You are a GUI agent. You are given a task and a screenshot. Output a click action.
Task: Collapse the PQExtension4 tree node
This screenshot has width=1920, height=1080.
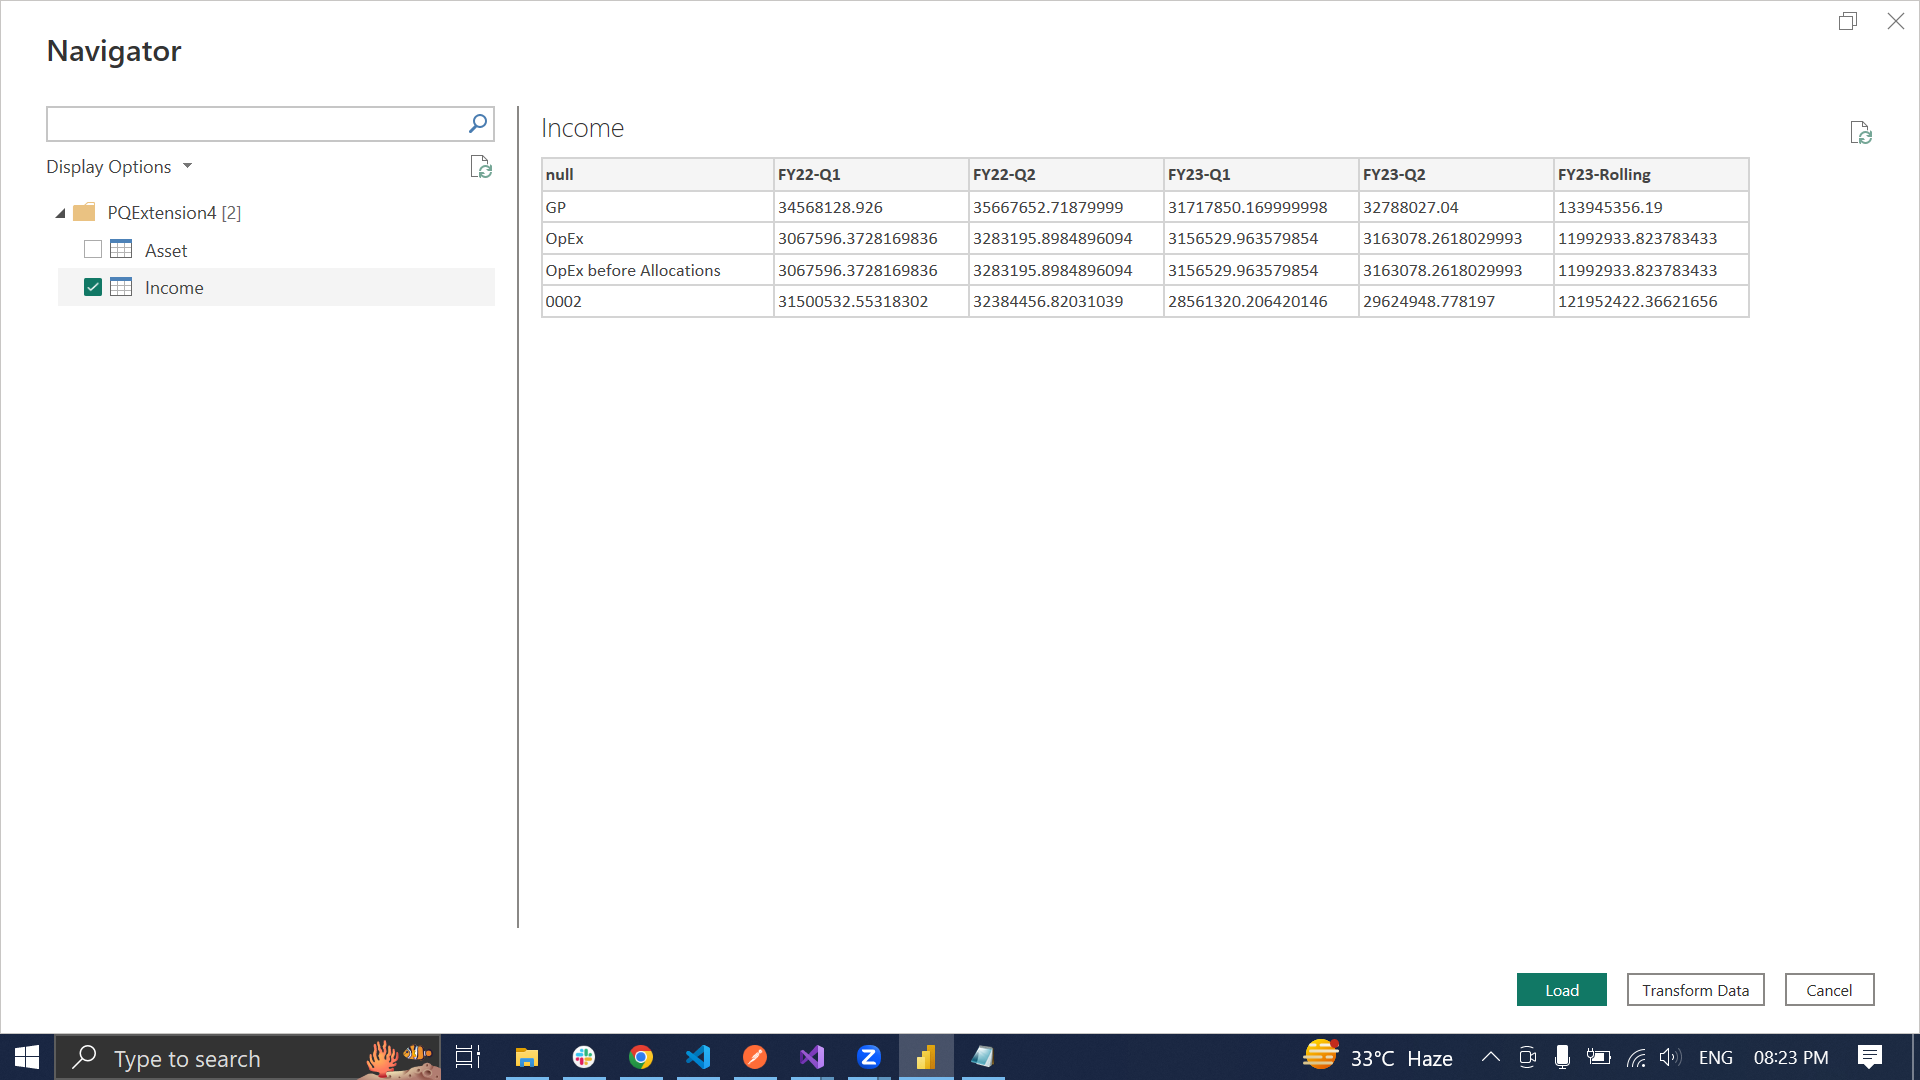point(61,213)
